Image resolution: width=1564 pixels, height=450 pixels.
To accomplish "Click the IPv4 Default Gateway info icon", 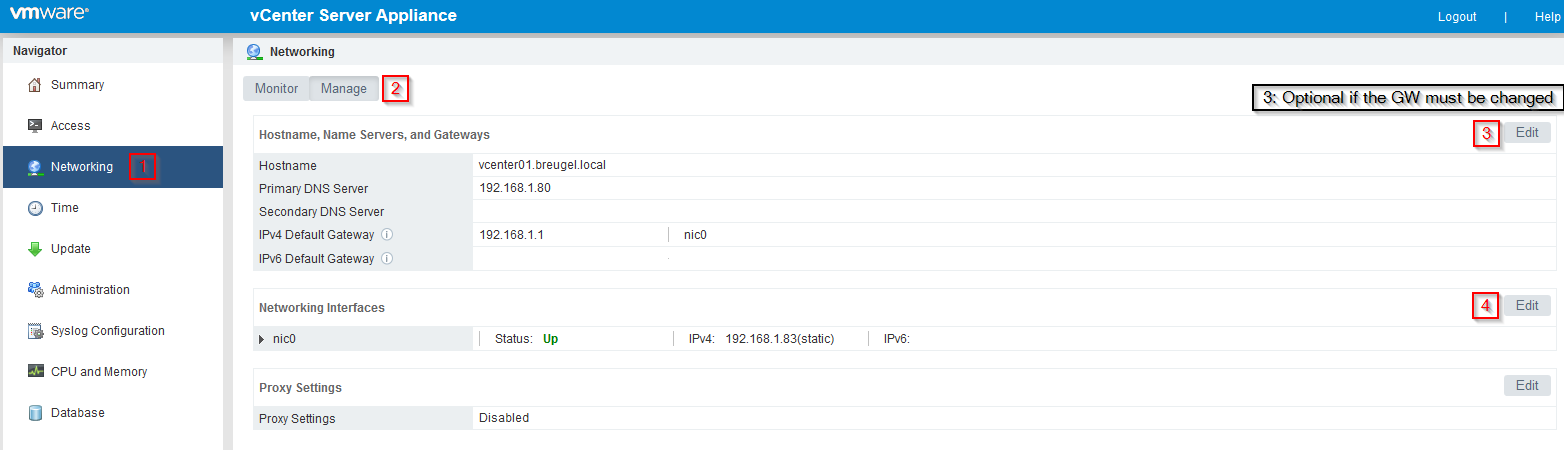I will pos(386,235).
